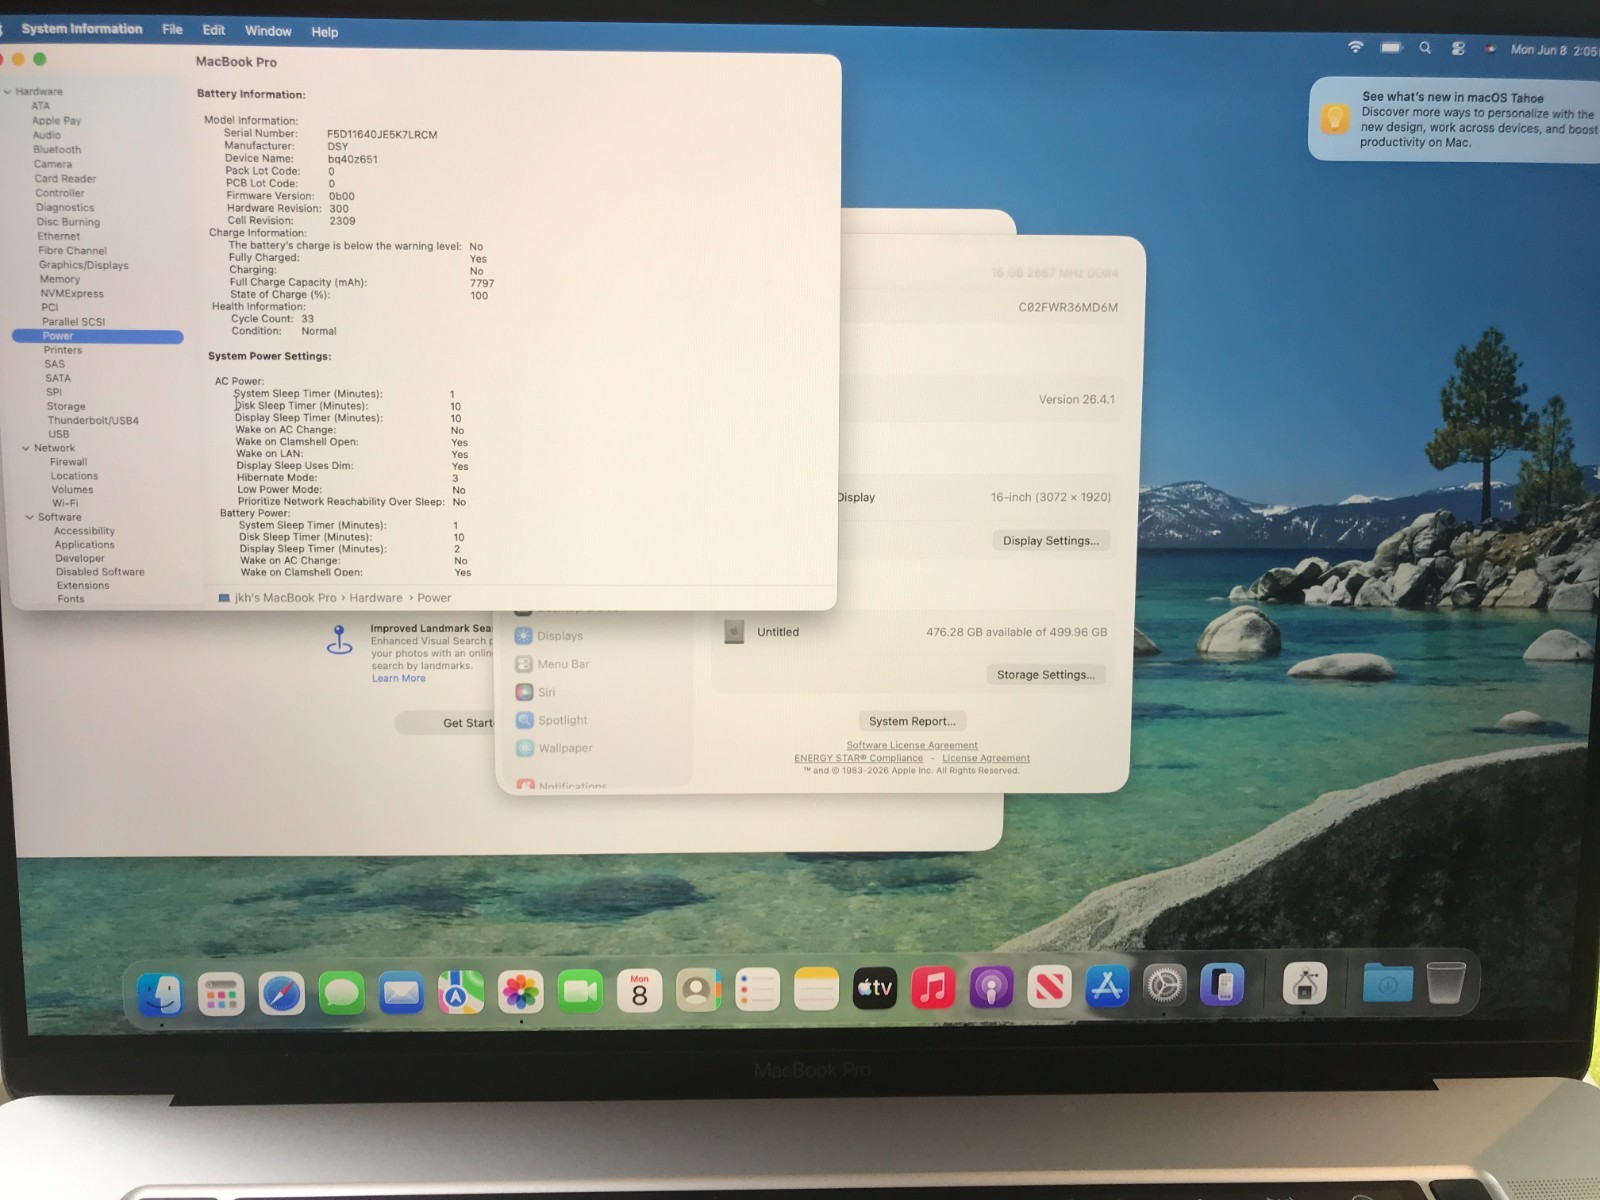Open Podcasts from the Dock
1600x1200 pixels.
point(991,988)
